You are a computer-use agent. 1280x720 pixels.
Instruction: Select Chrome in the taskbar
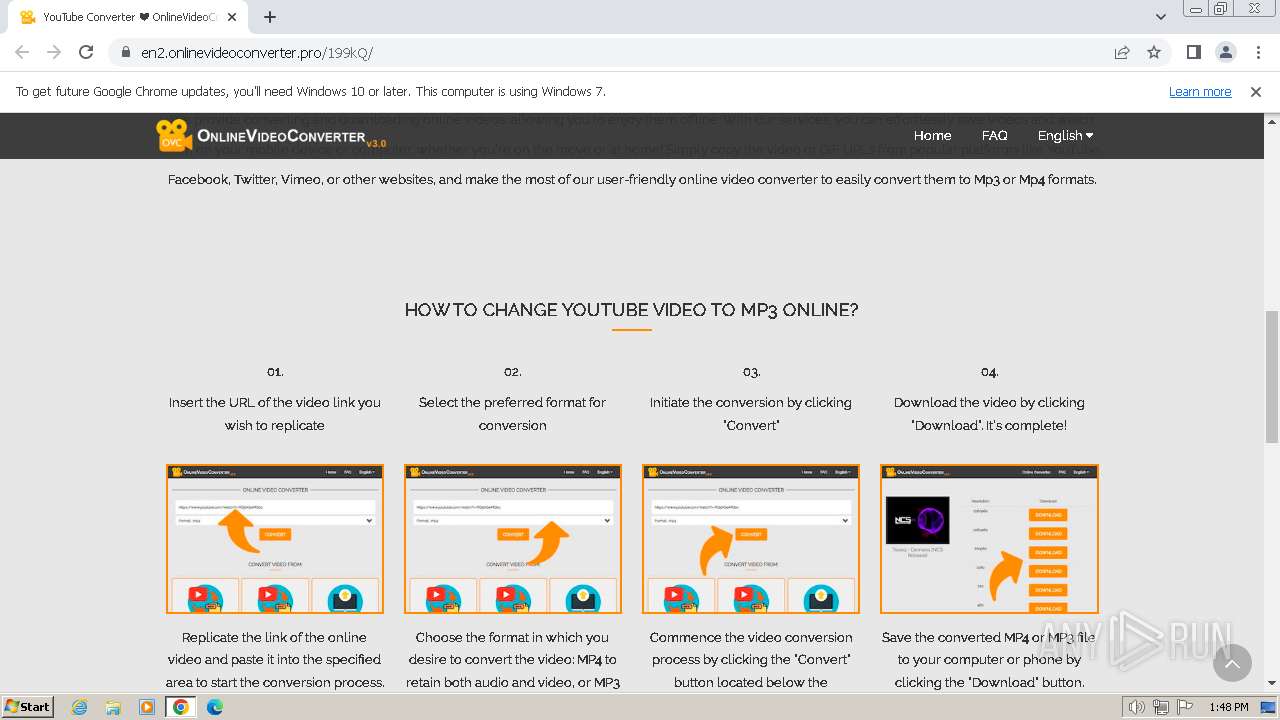point(181,707)
